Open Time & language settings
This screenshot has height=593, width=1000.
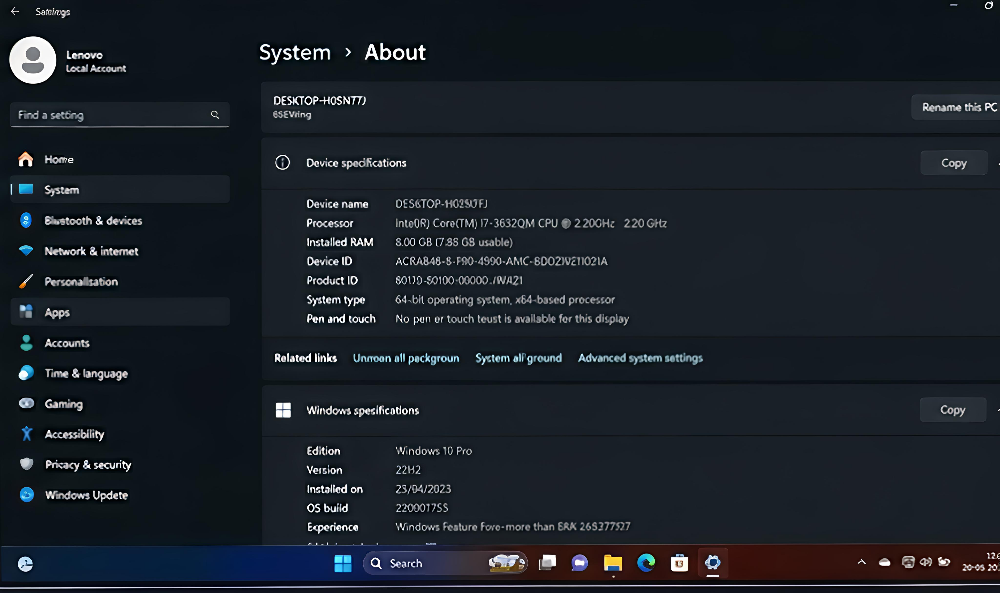(120, 374)
